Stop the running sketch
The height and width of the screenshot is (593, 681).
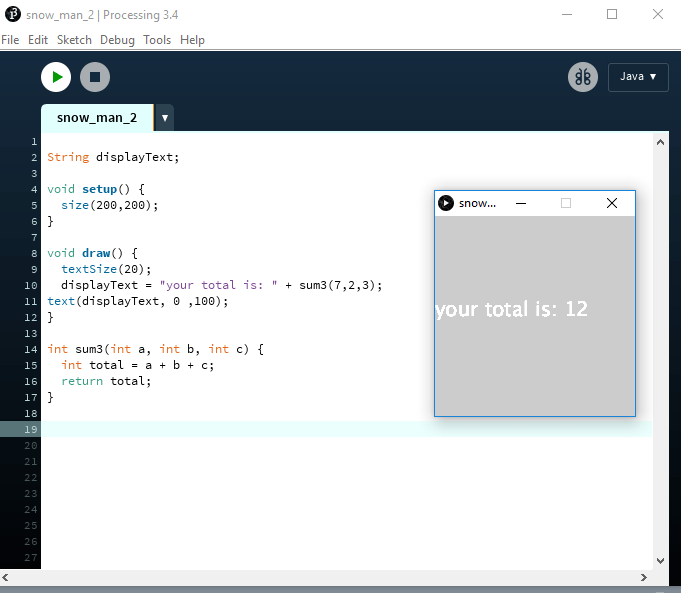click(95, 77)
